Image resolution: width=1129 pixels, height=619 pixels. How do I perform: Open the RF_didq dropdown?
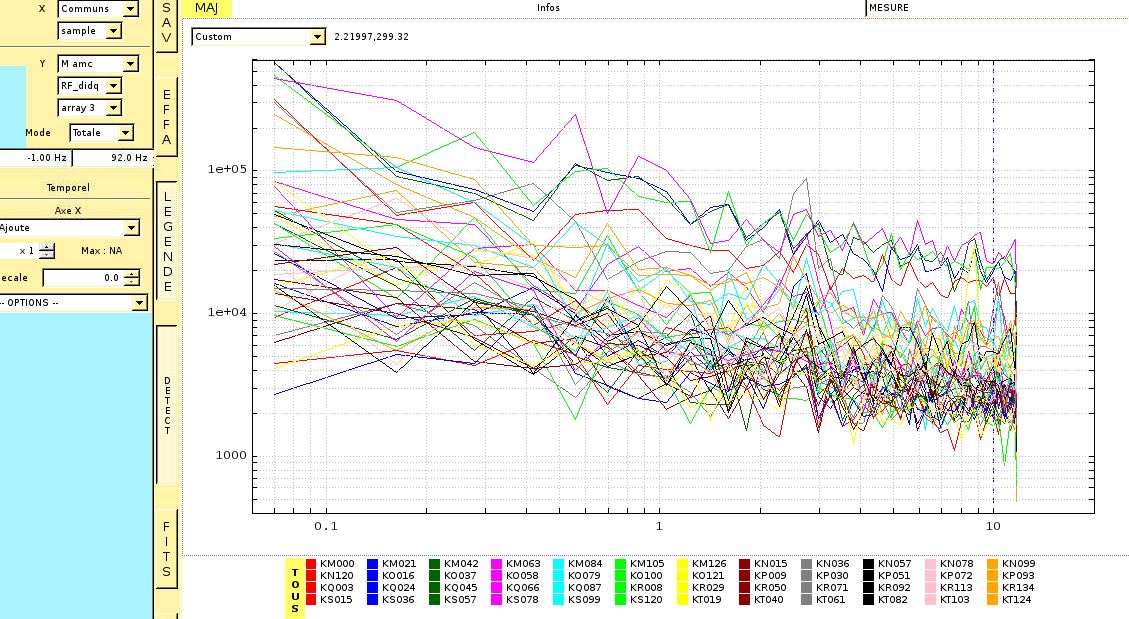coord(89,86)
